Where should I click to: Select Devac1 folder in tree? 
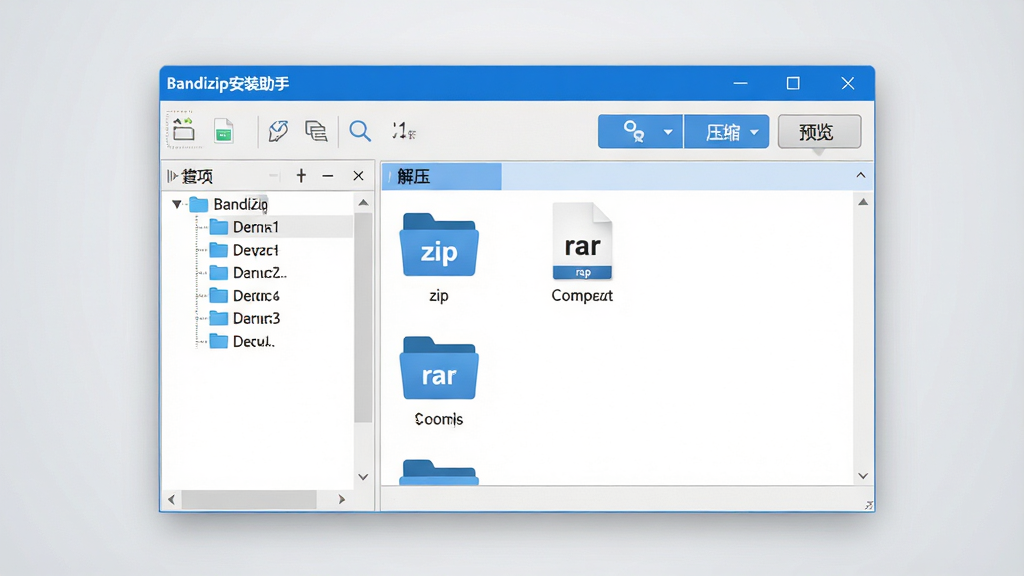click(245, 250)
